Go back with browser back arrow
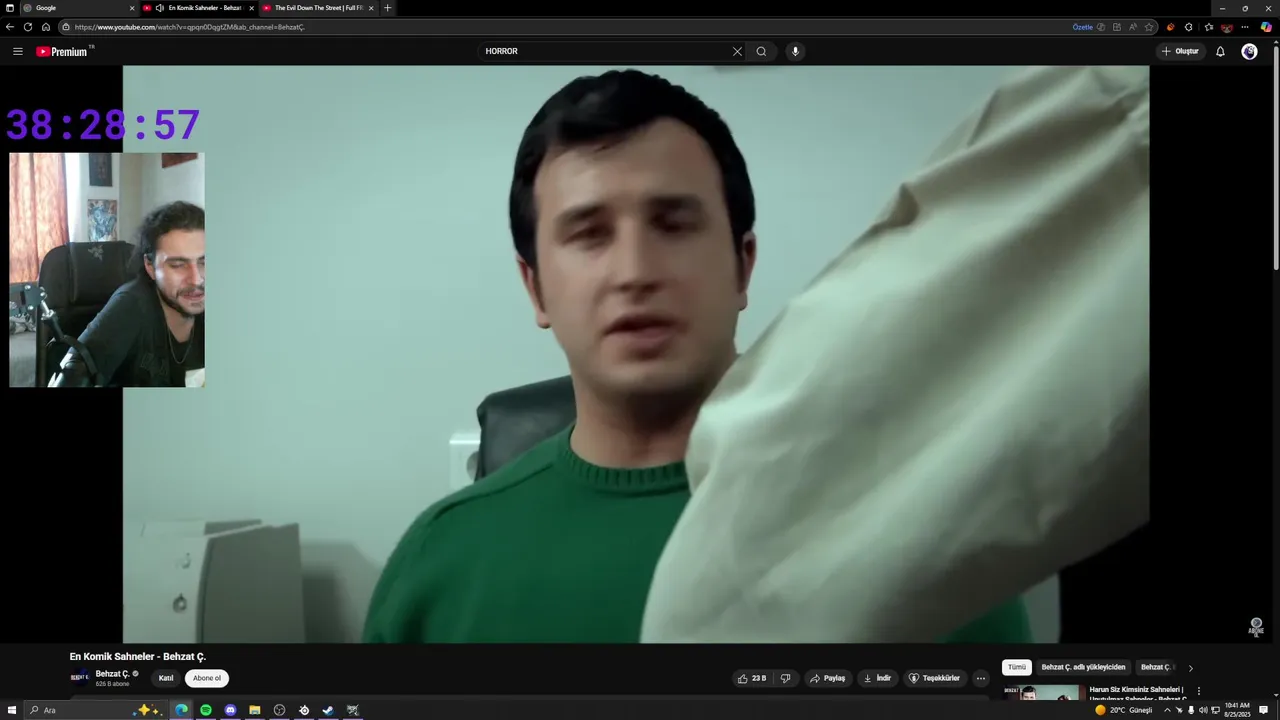 (x=10, y=27)
